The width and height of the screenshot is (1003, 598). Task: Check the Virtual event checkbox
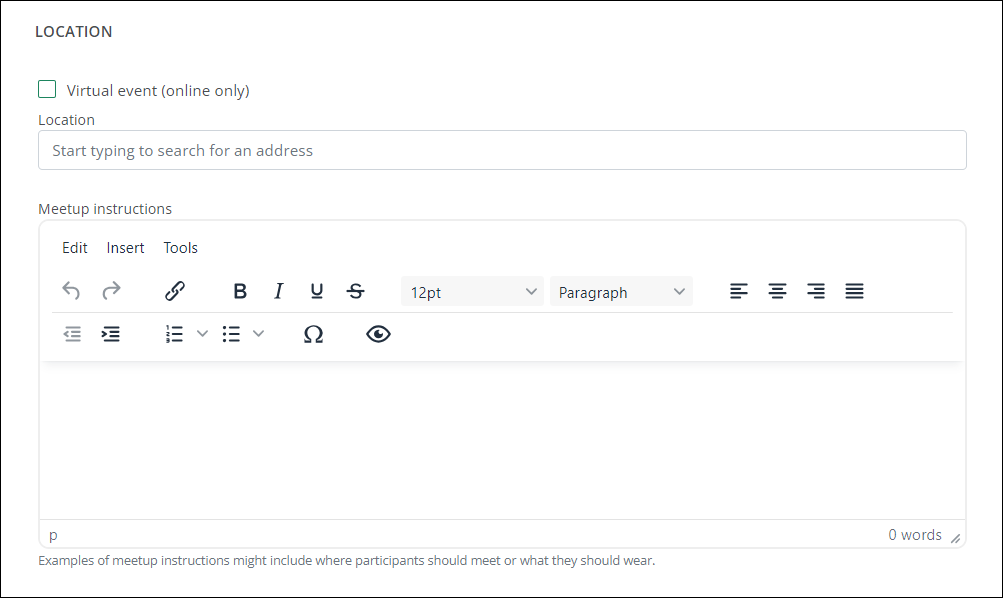[x=47, y=89]
